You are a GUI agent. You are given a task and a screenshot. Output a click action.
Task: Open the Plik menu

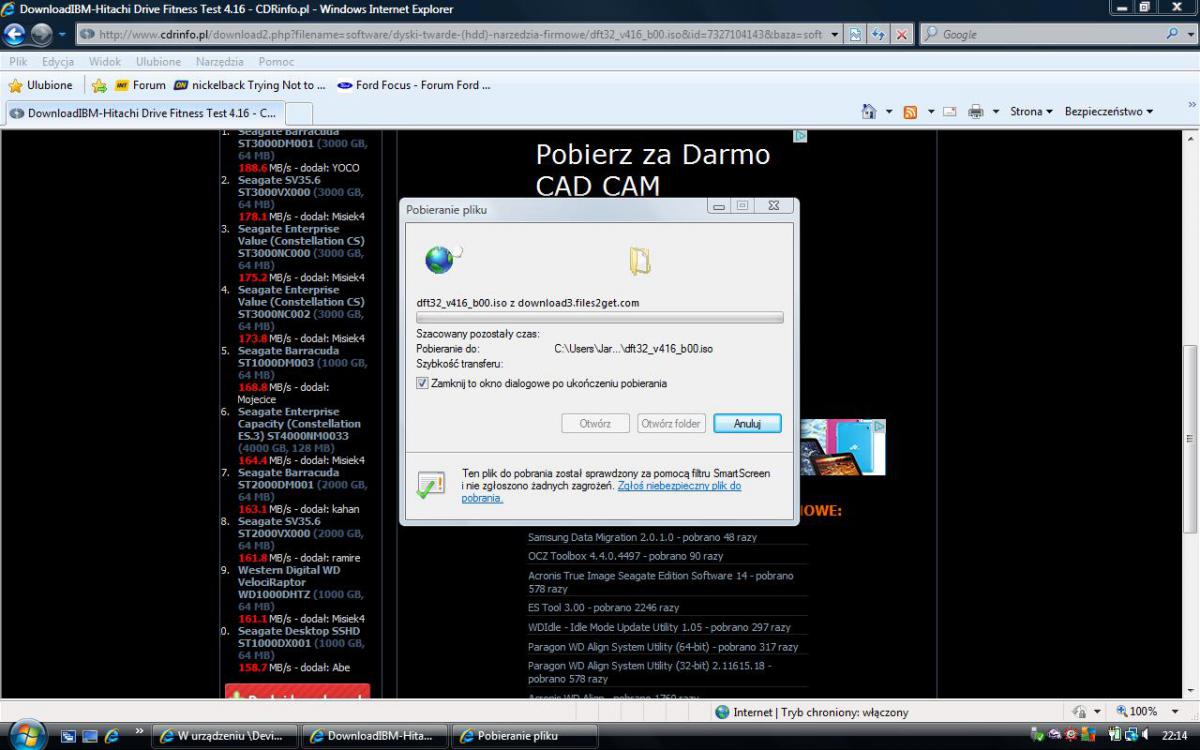coord(18,61)
